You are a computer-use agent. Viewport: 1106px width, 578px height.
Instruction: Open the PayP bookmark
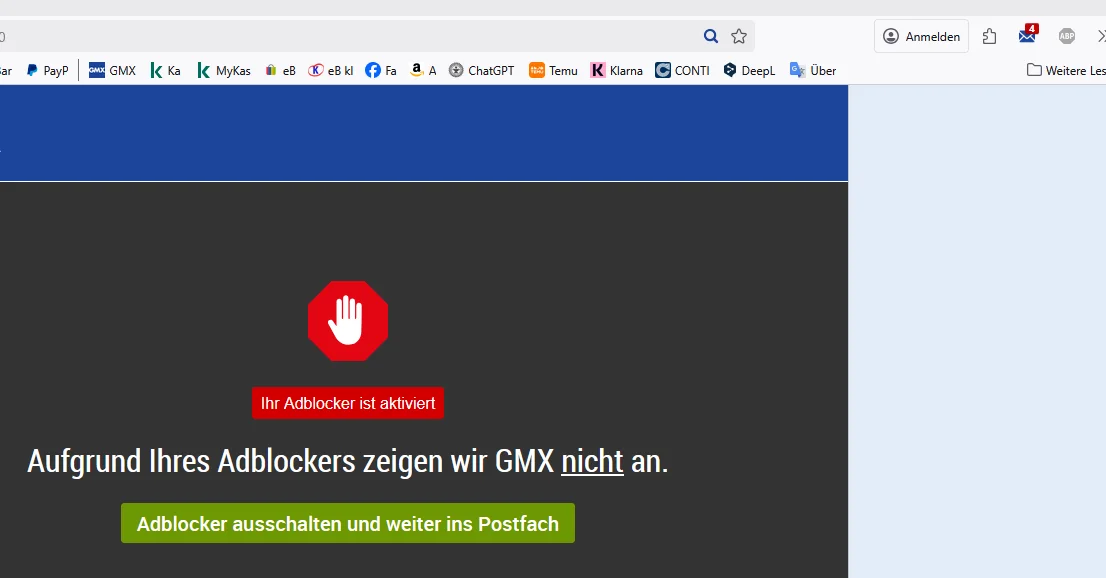point(47,71)
